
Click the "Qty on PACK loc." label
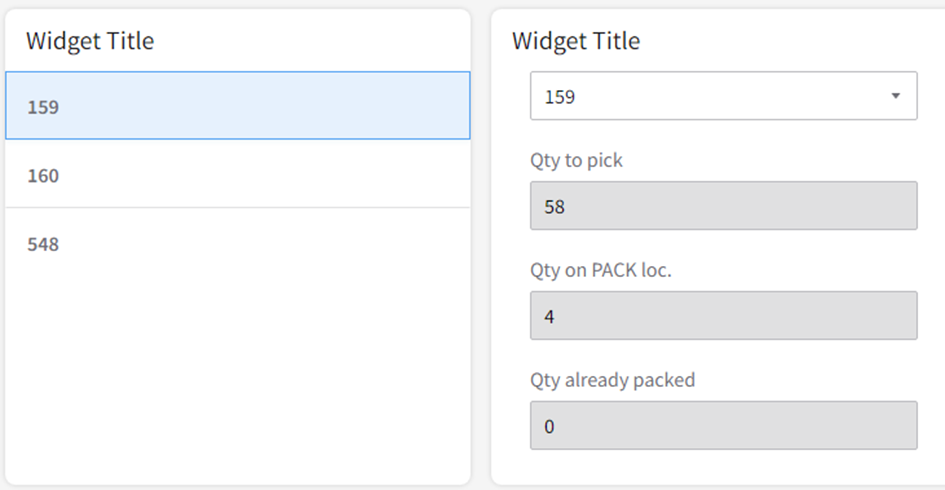tap(600, 270)
